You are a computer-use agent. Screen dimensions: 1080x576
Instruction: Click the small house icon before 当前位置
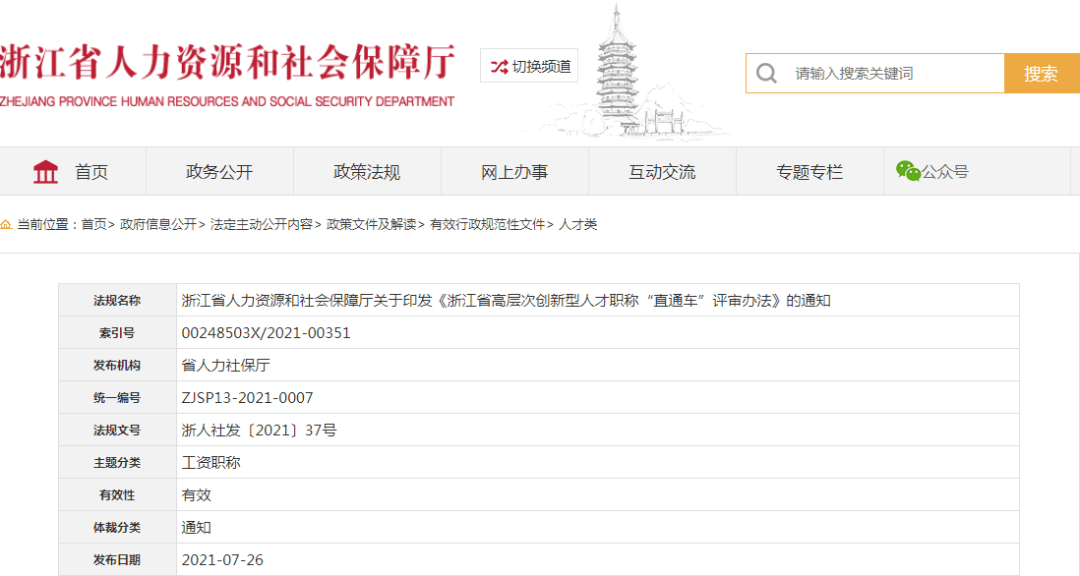(x=6, y=225)
